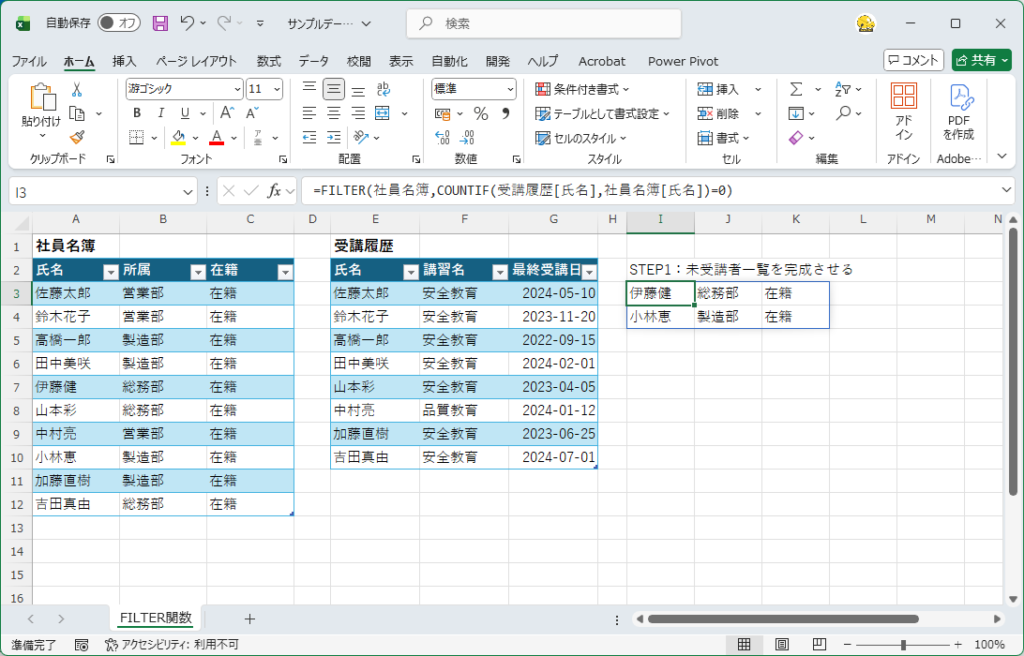Open the PDF作成 Acrobat tool
The height and width of the screenshot is (656, 1024).
(x=960, y=112)
